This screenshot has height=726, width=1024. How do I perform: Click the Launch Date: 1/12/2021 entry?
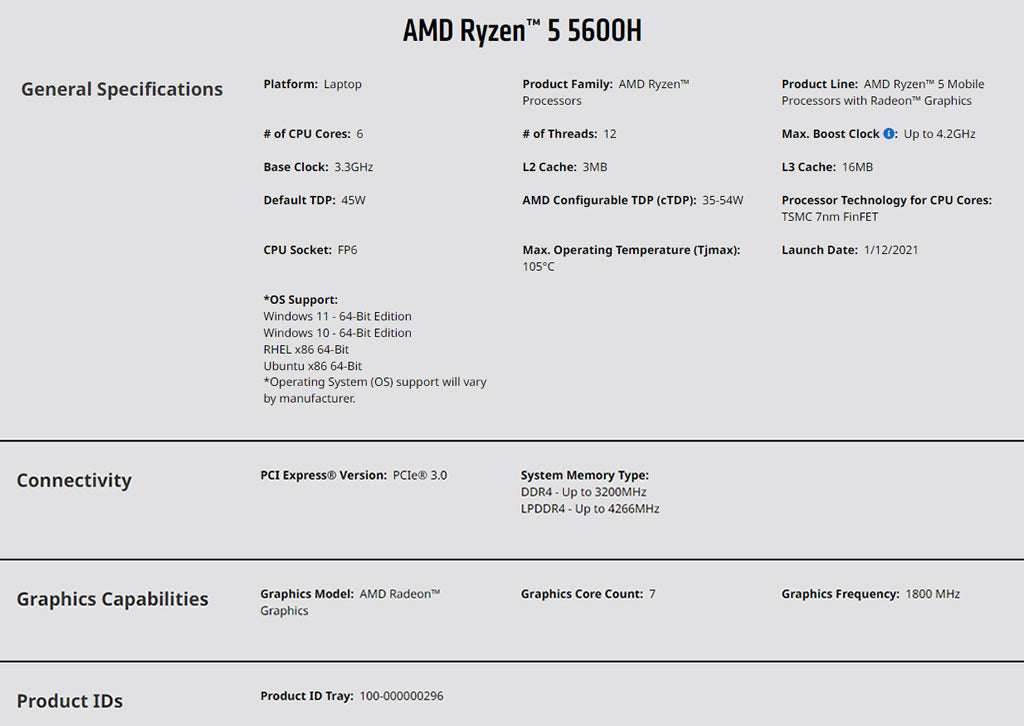coord(850,250)
